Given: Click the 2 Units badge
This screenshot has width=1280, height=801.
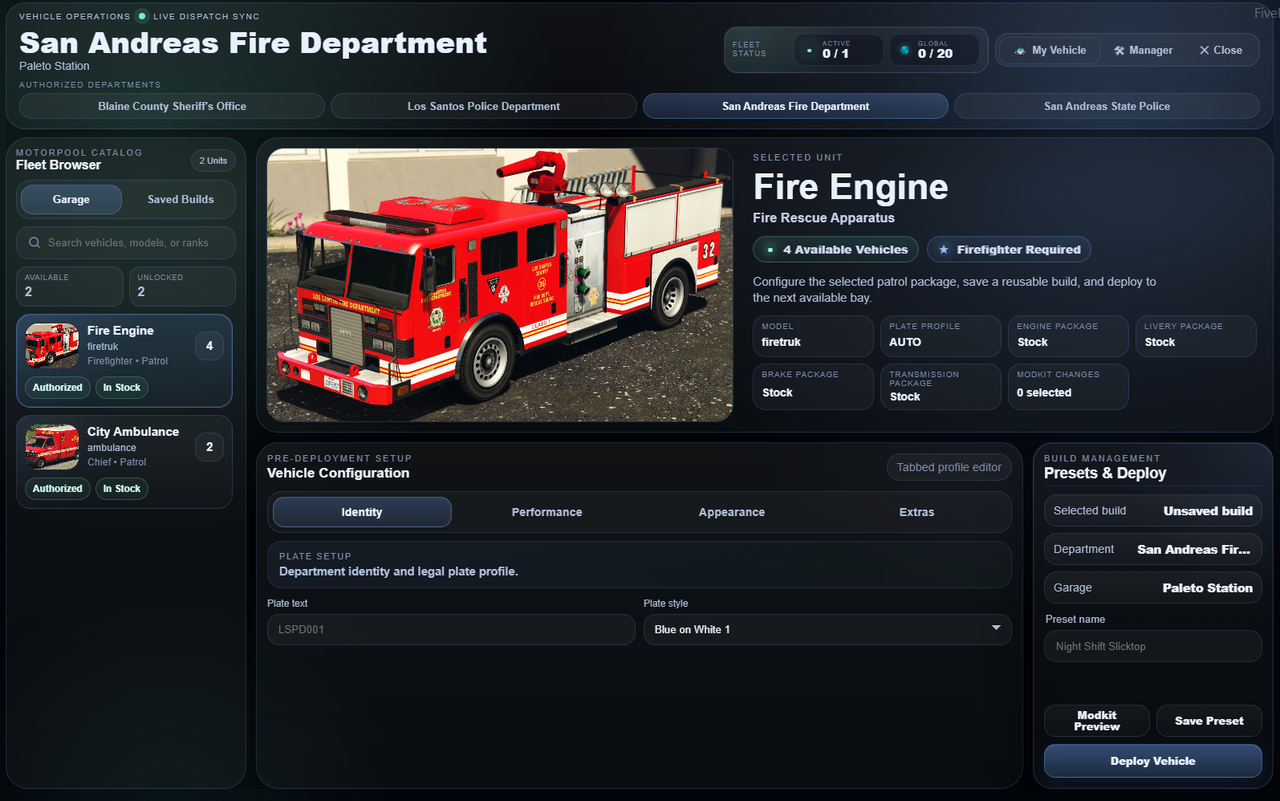Looking at the screenshot, I should [213, 161].
